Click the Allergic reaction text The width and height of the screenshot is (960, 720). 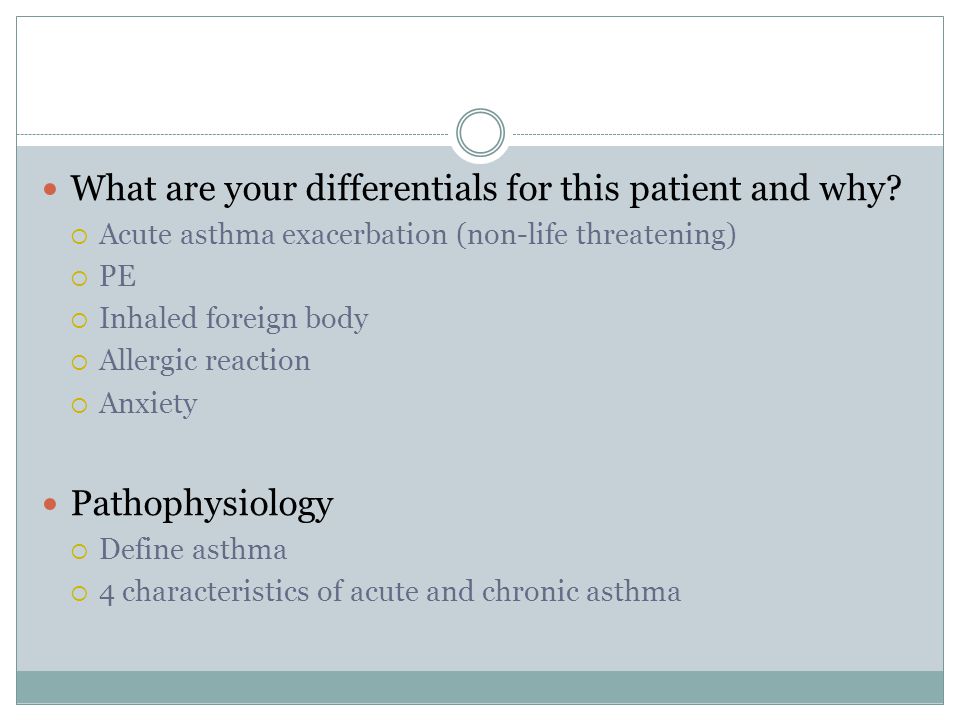[204, 361]
